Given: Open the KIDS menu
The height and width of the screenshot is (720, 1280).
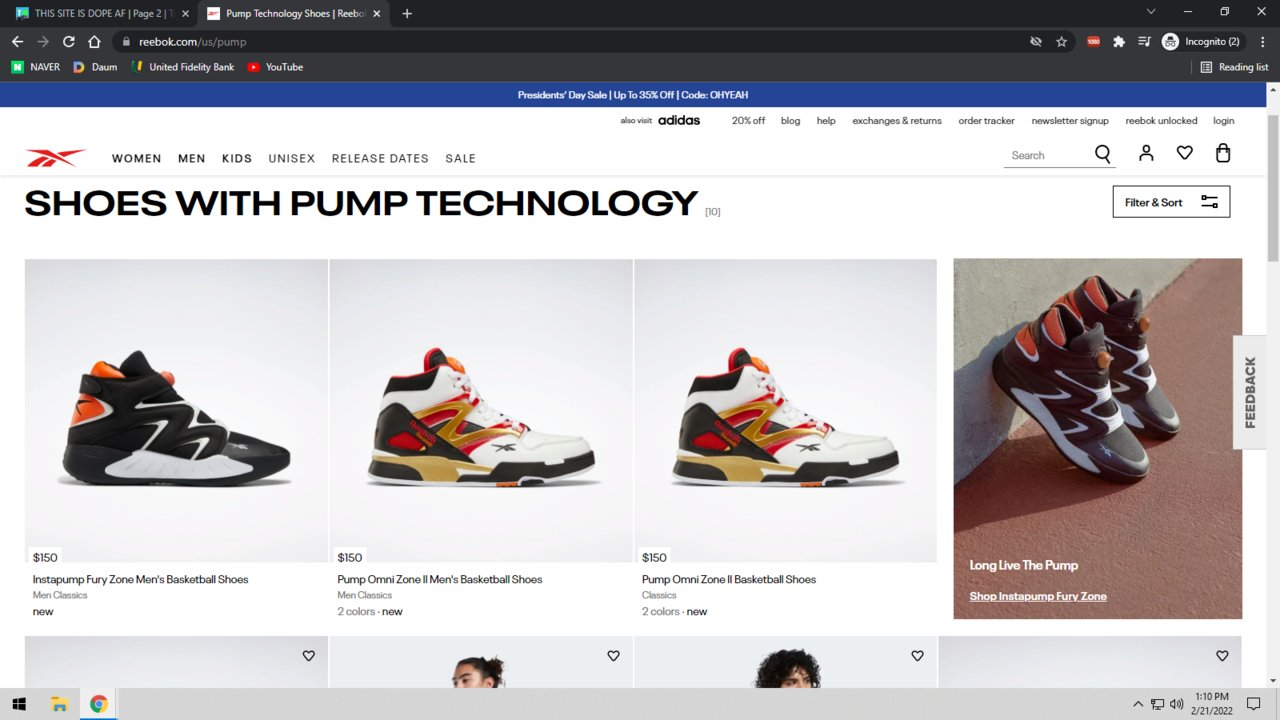Looking at the screenshot, I should (x=237, y=158).
